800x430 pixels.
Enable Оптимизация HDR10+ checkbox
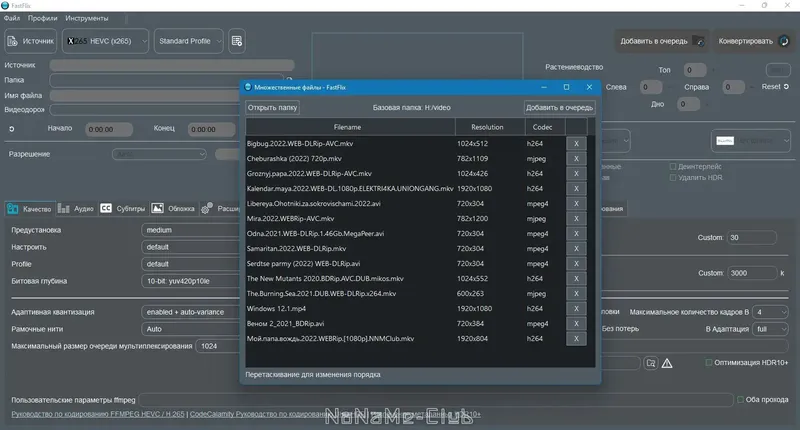709,363
